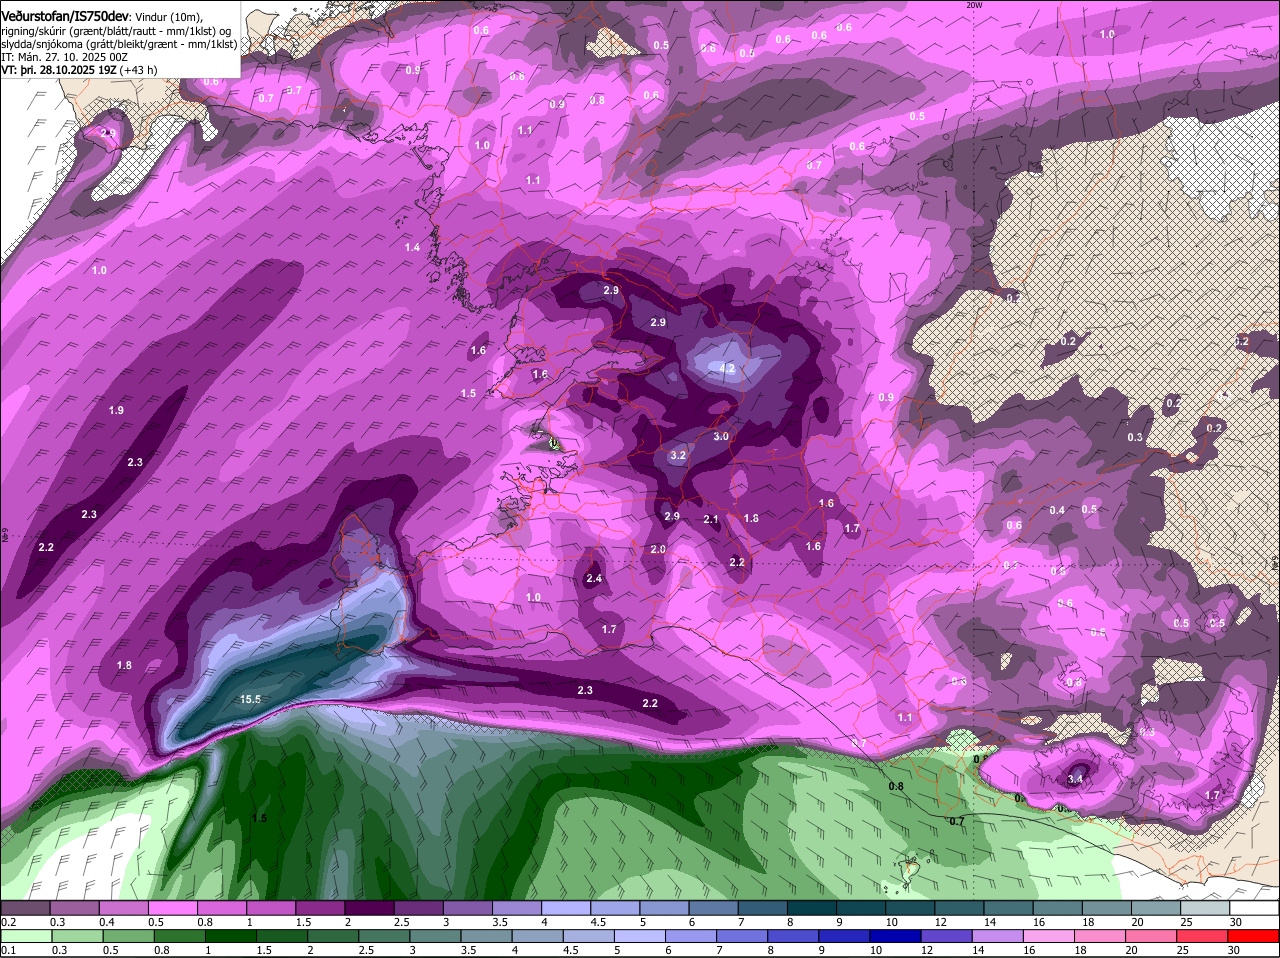Click the bright red lower legend swatch labeled 30

point(1254,937)
